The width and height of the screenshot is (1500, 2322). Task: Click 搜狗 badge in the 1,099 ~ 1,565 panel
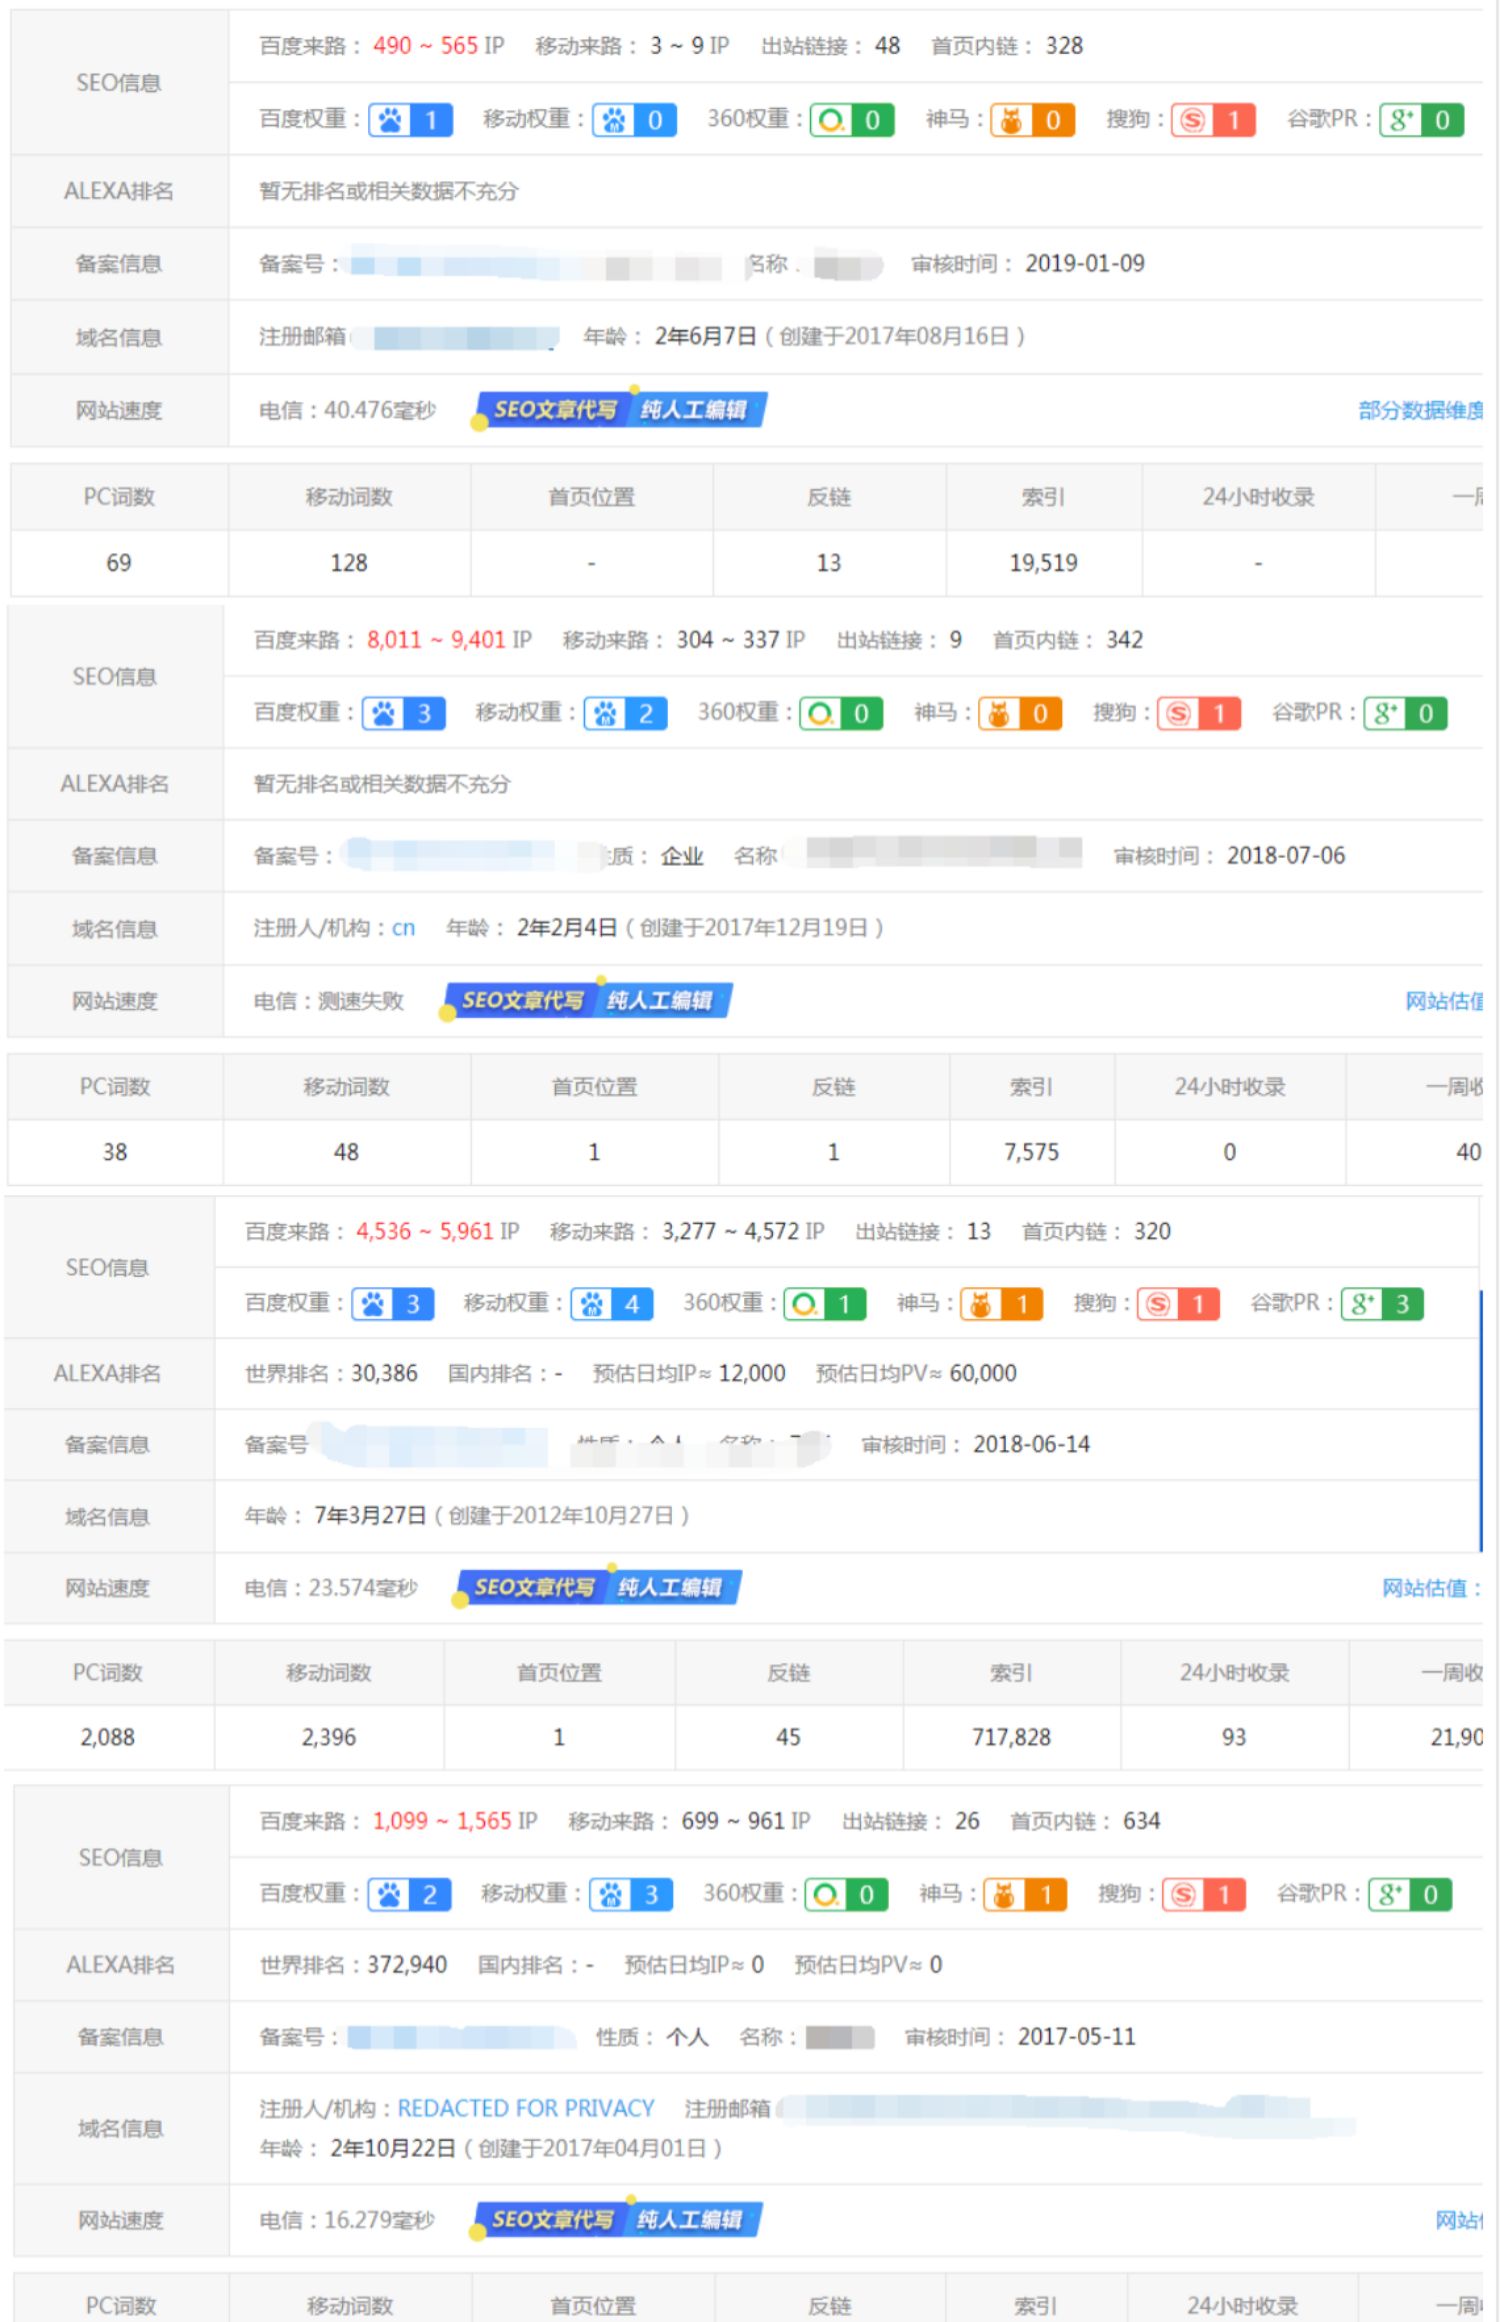pyautogui.click(x=1204, y=1894)
